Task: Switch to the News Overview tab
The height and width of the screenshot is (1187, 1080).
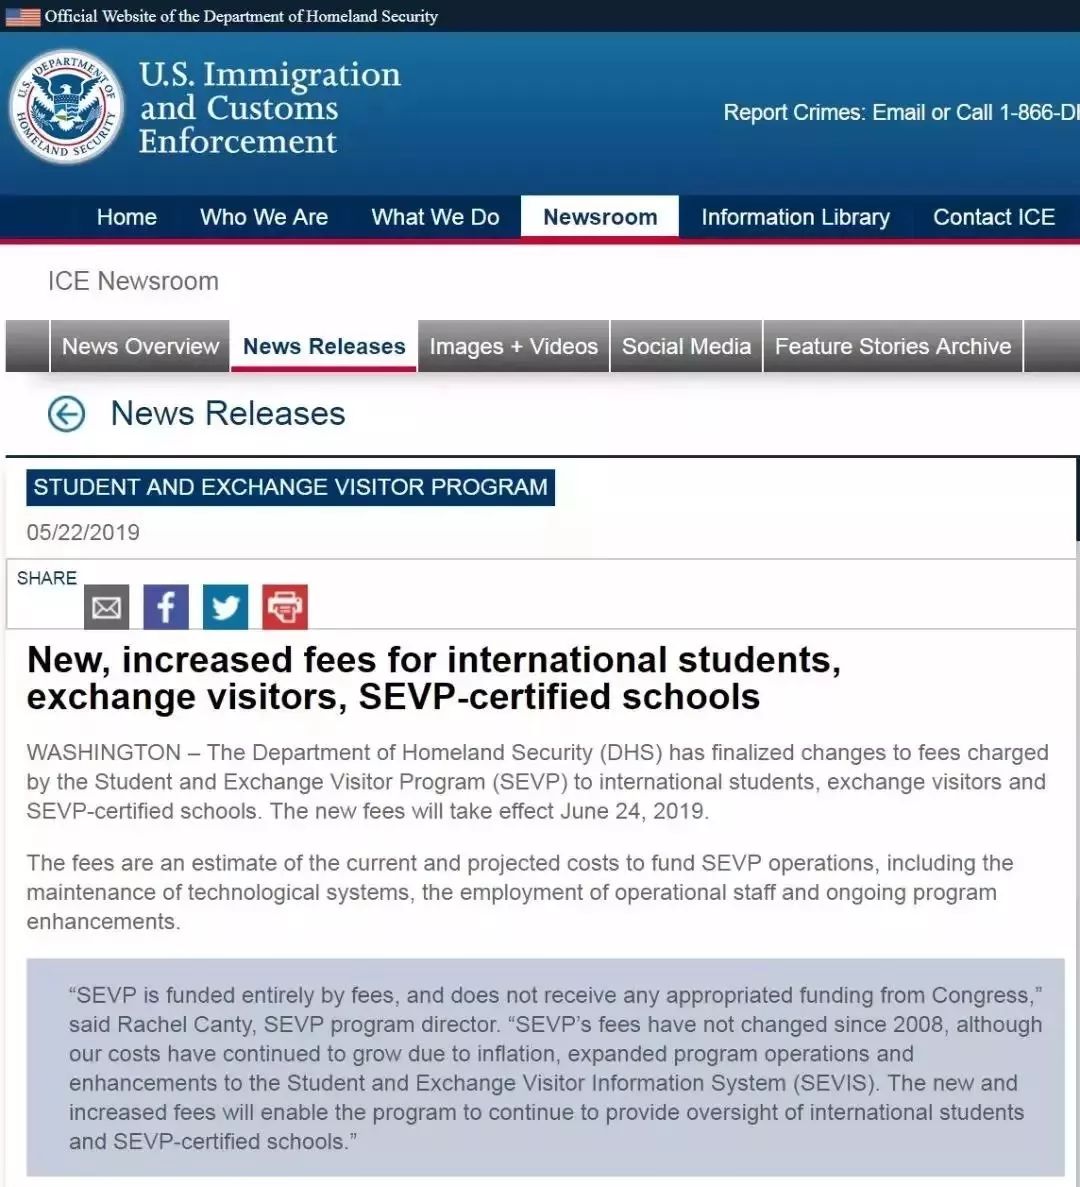Action: (140, 346)
